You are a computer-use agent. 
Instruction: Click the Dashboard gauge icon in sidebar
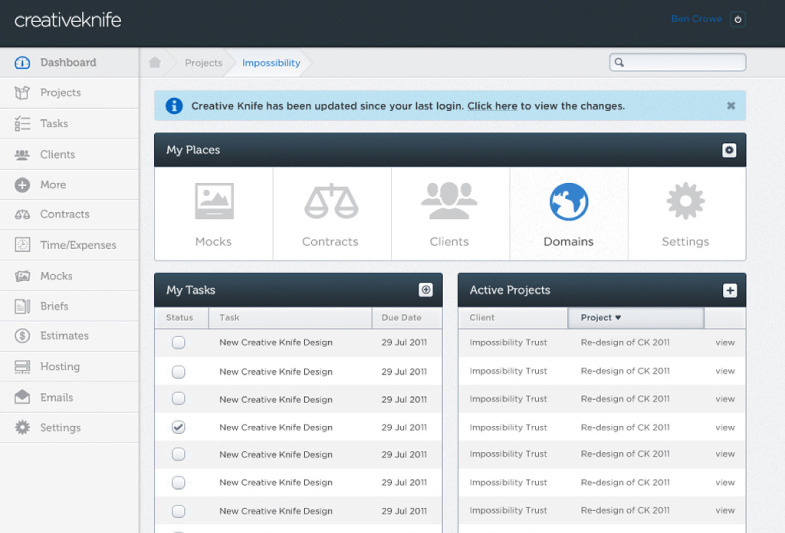pyautogui.click(x=22, y=63)
